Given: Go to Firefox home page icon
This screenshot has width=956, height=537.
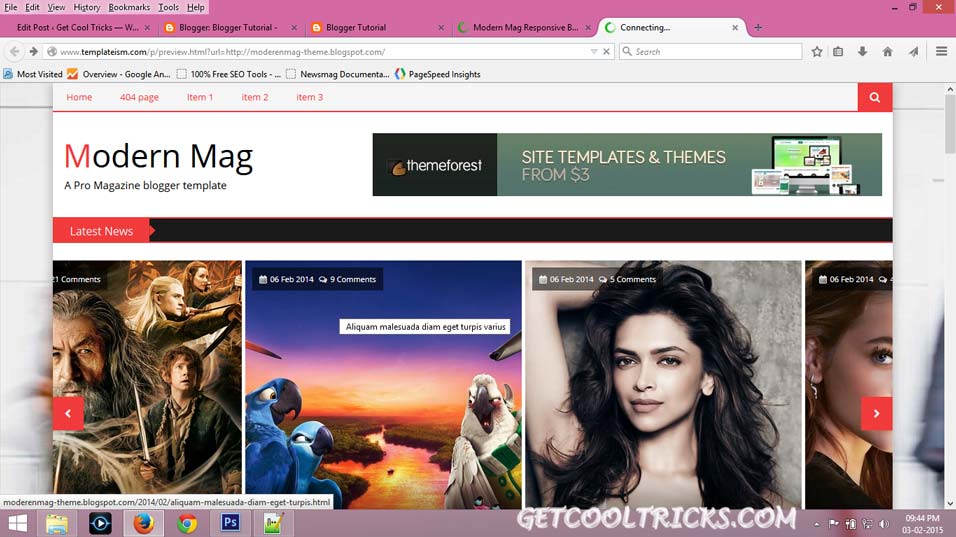Looking at the screenshot, I should [x=888, y=52].
